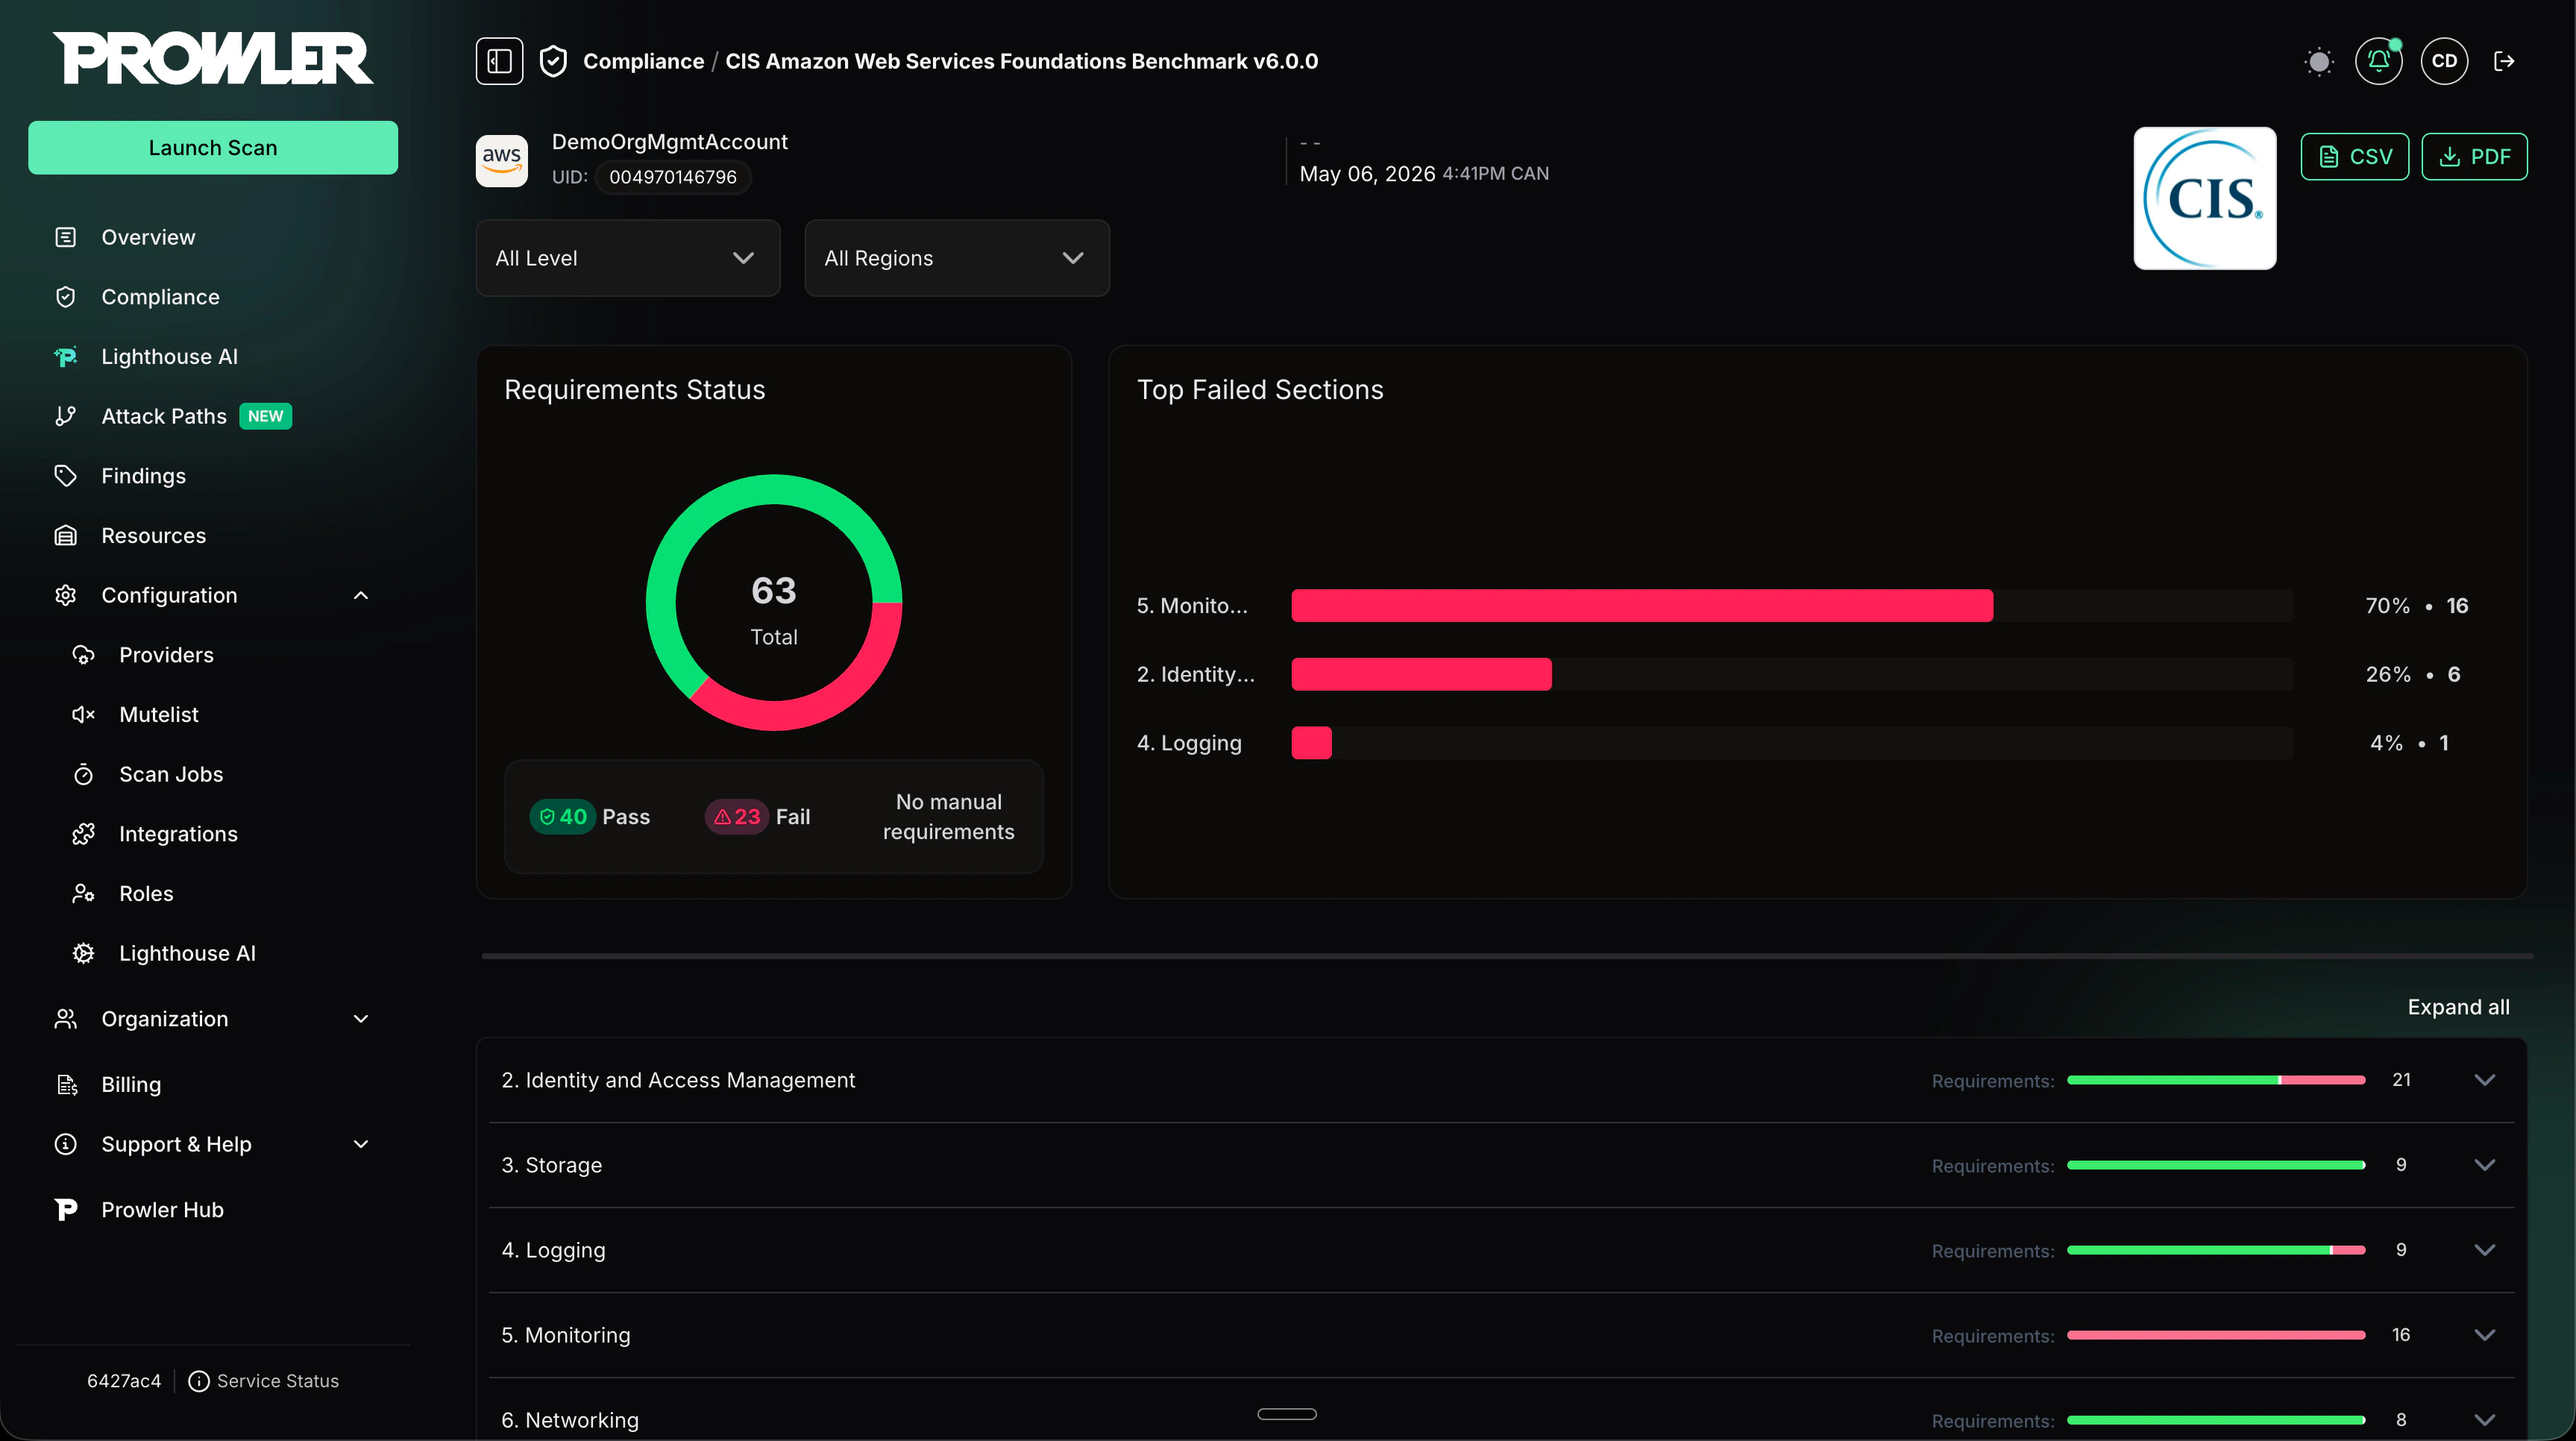Click the sign out icon
The height and width of the screenshot is (1441, 2576).
(x=2504, y=61)
